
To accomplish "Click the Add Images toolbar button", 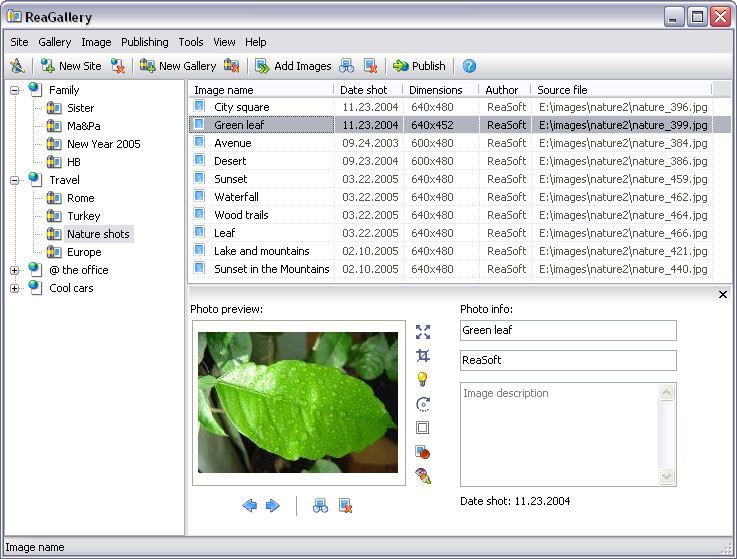I will [292, 66].
